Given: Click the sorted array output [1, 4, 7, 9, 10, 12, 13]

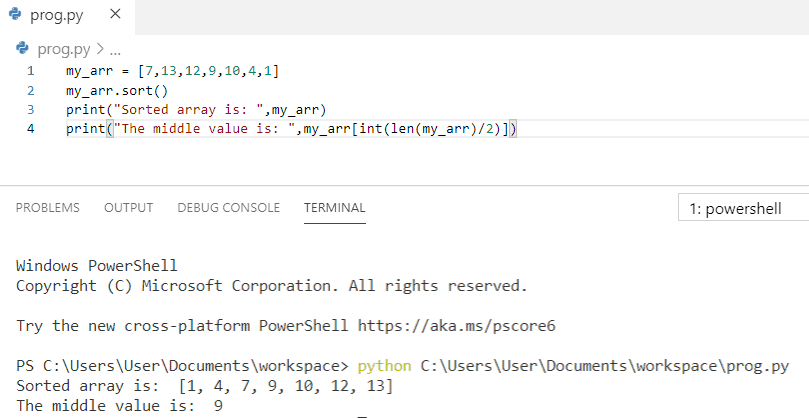Looking at the screenshot, I should [x=285, y=385].
